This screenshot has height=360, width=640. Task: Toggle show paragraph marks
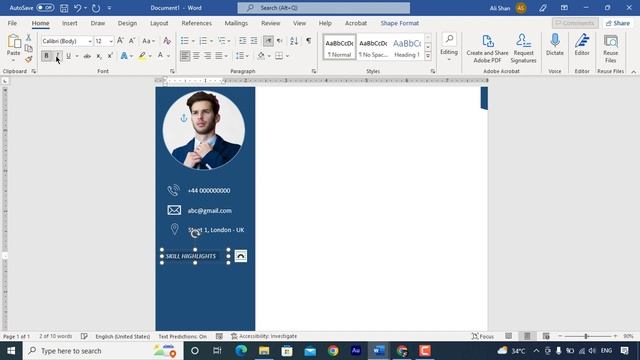[x=309, y=41]
